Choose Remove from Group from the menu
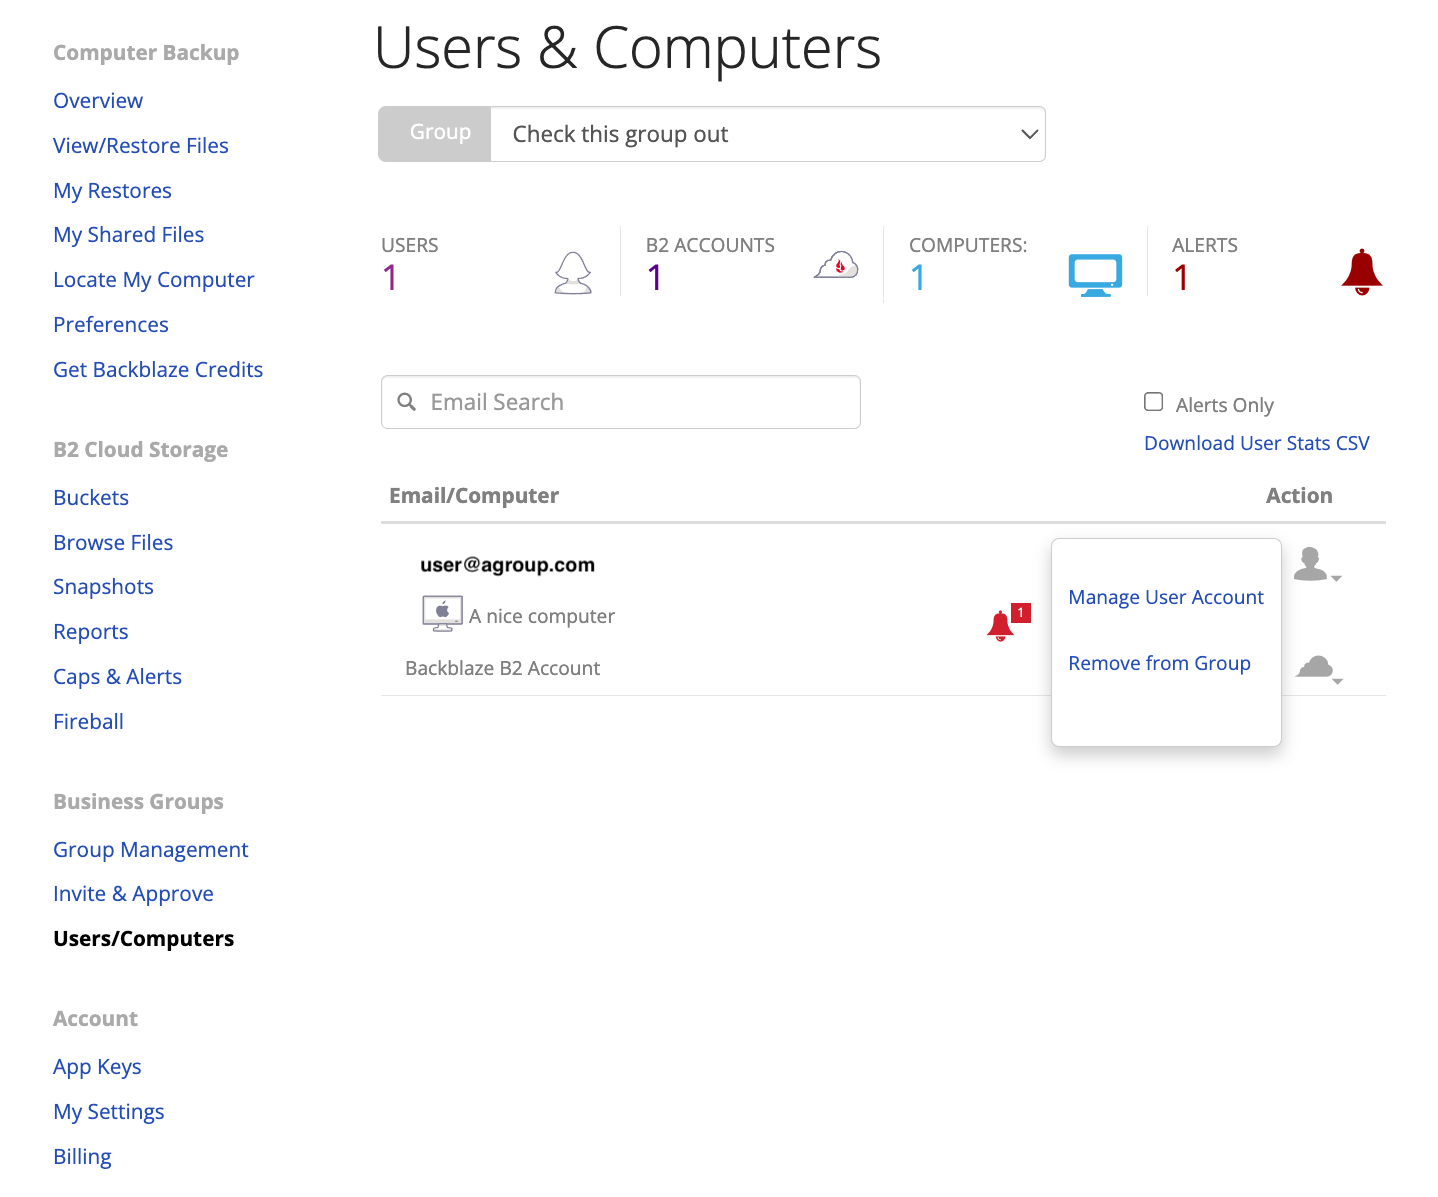This screenshot has height=1197, width=1438. [1159, 663]
